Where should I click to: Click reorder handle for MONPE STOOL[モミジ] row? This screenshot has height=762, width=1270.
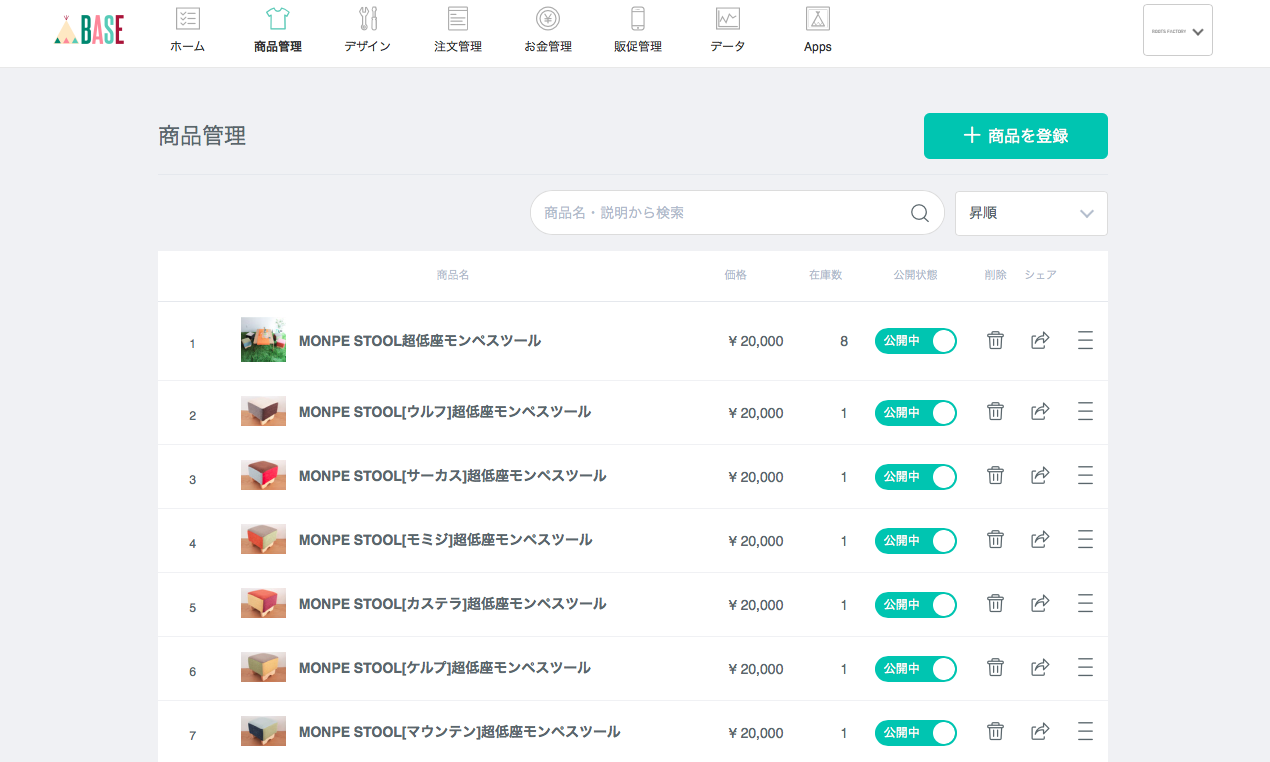1085,540
